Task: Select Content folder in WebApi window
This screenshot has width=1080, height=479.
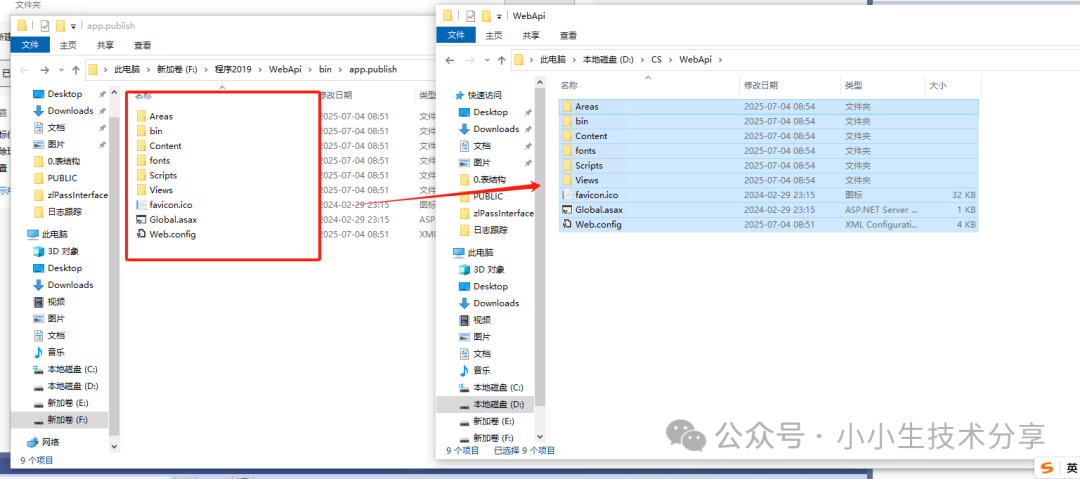Action: point(768,136)
